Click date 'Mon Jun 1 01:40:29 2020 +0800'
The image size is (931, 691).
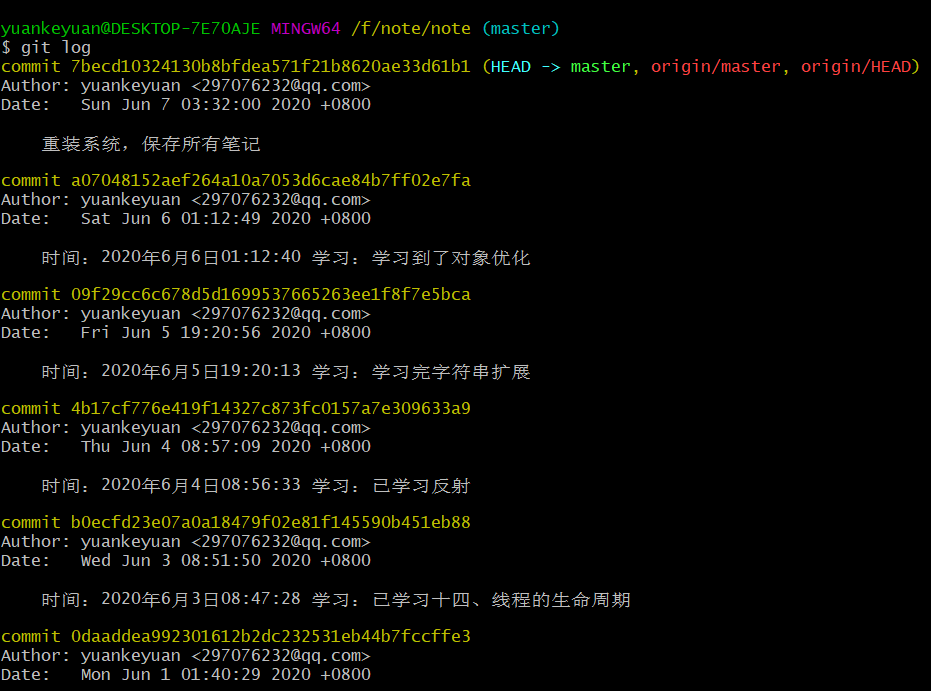(x=226, y=674)
